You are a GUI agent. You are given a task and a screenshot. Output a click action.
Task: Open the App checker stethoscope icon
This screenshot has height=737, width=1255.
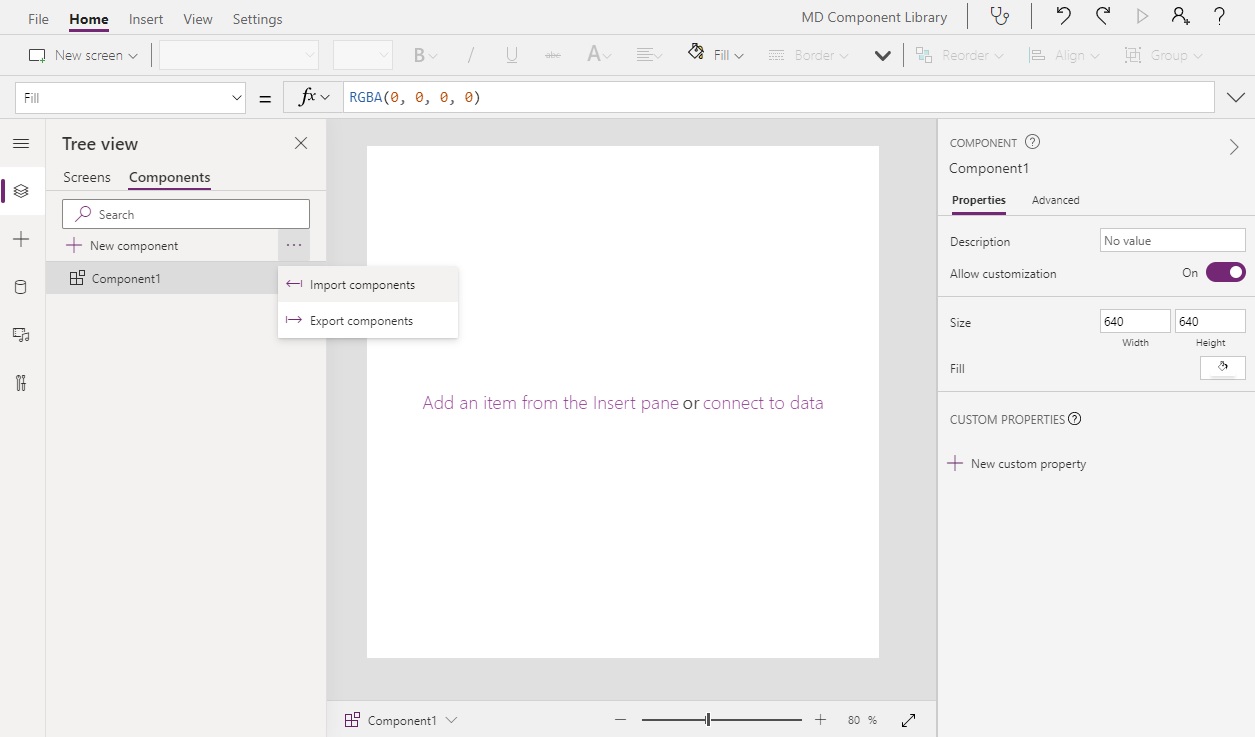998,17
